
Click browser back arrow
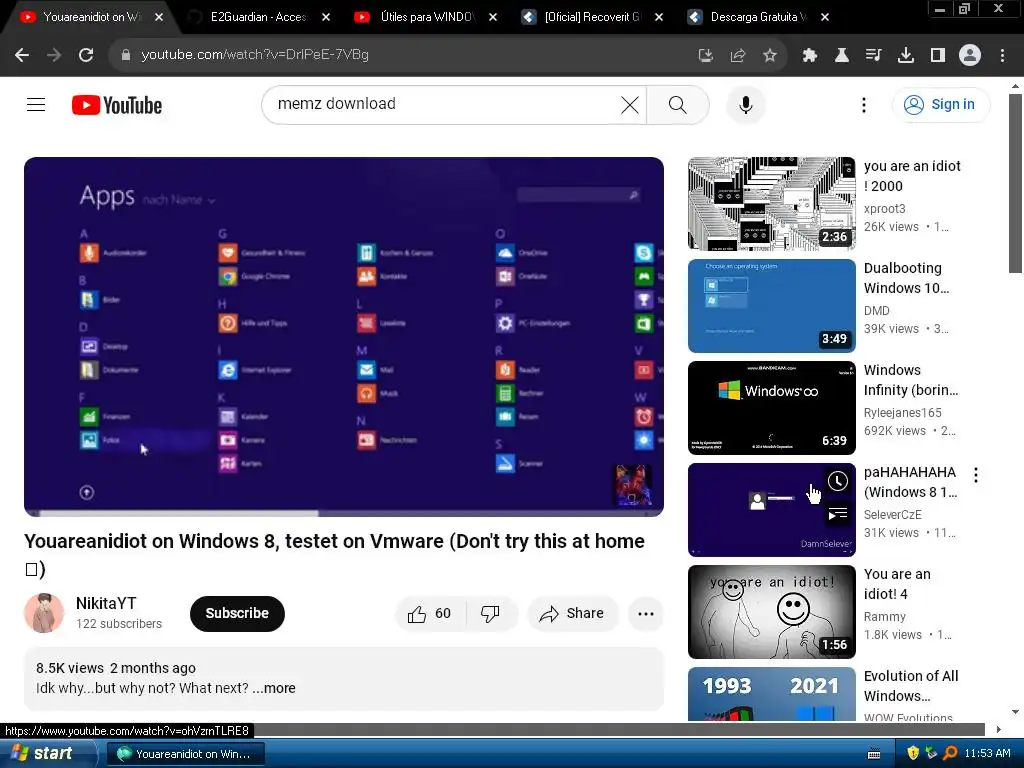(22, 55)
